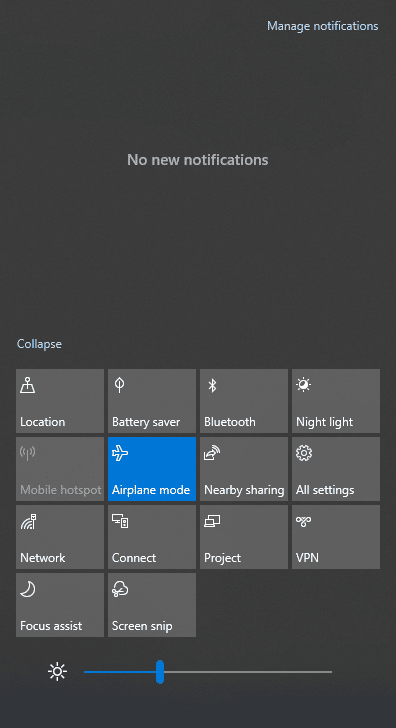Click the VPN tile icon

(x=304, y=521)
